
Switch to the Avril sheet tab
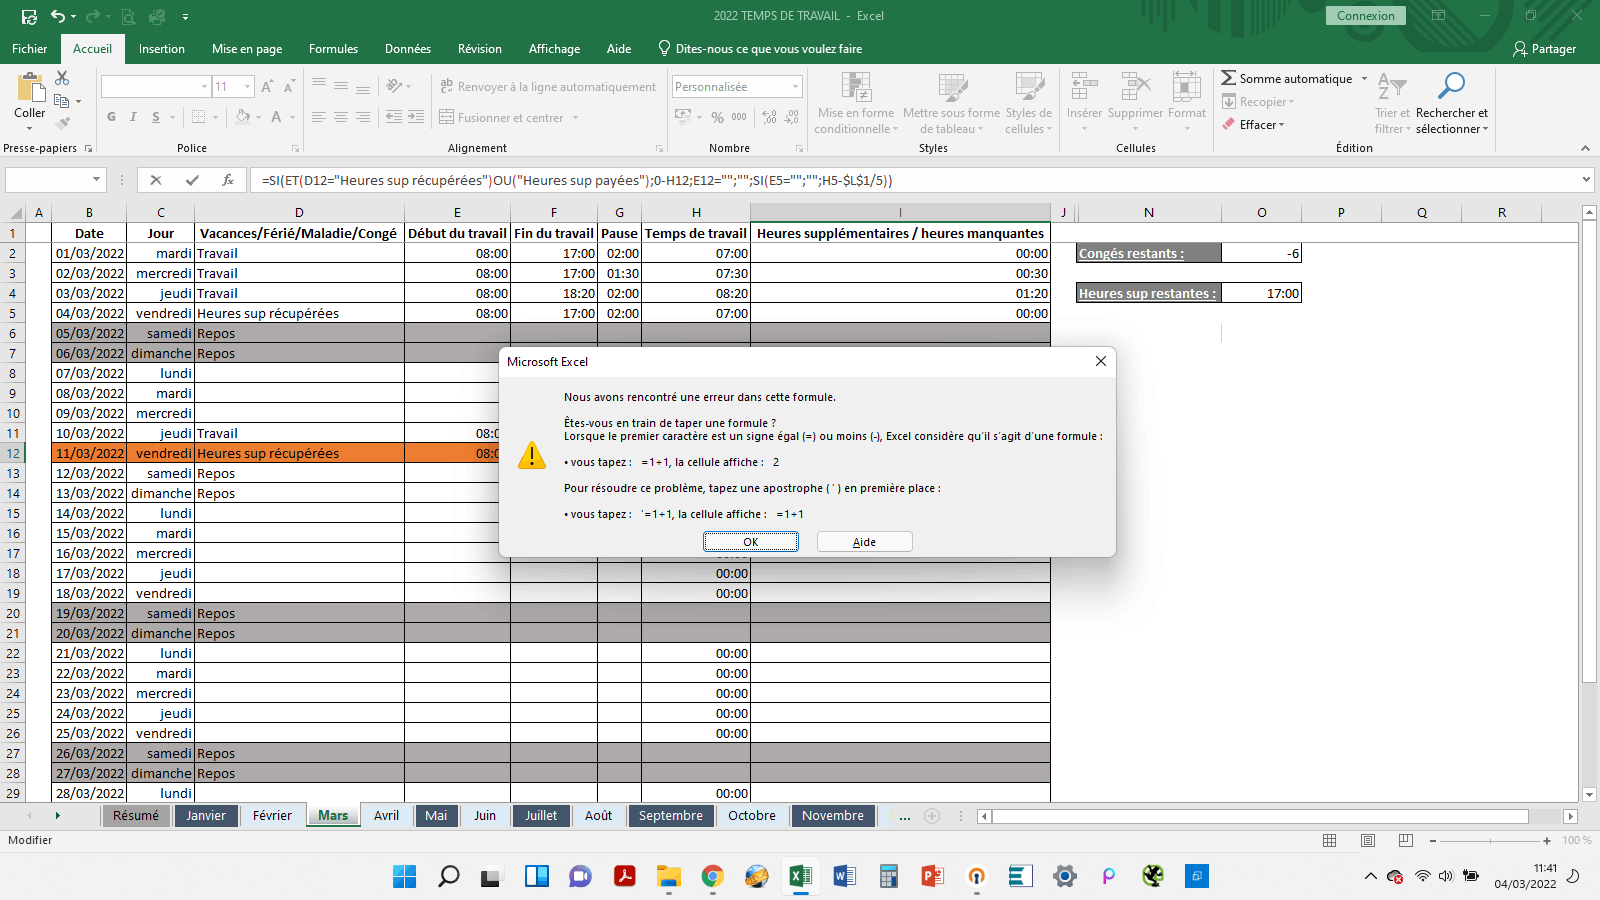(x=386, y=816)
